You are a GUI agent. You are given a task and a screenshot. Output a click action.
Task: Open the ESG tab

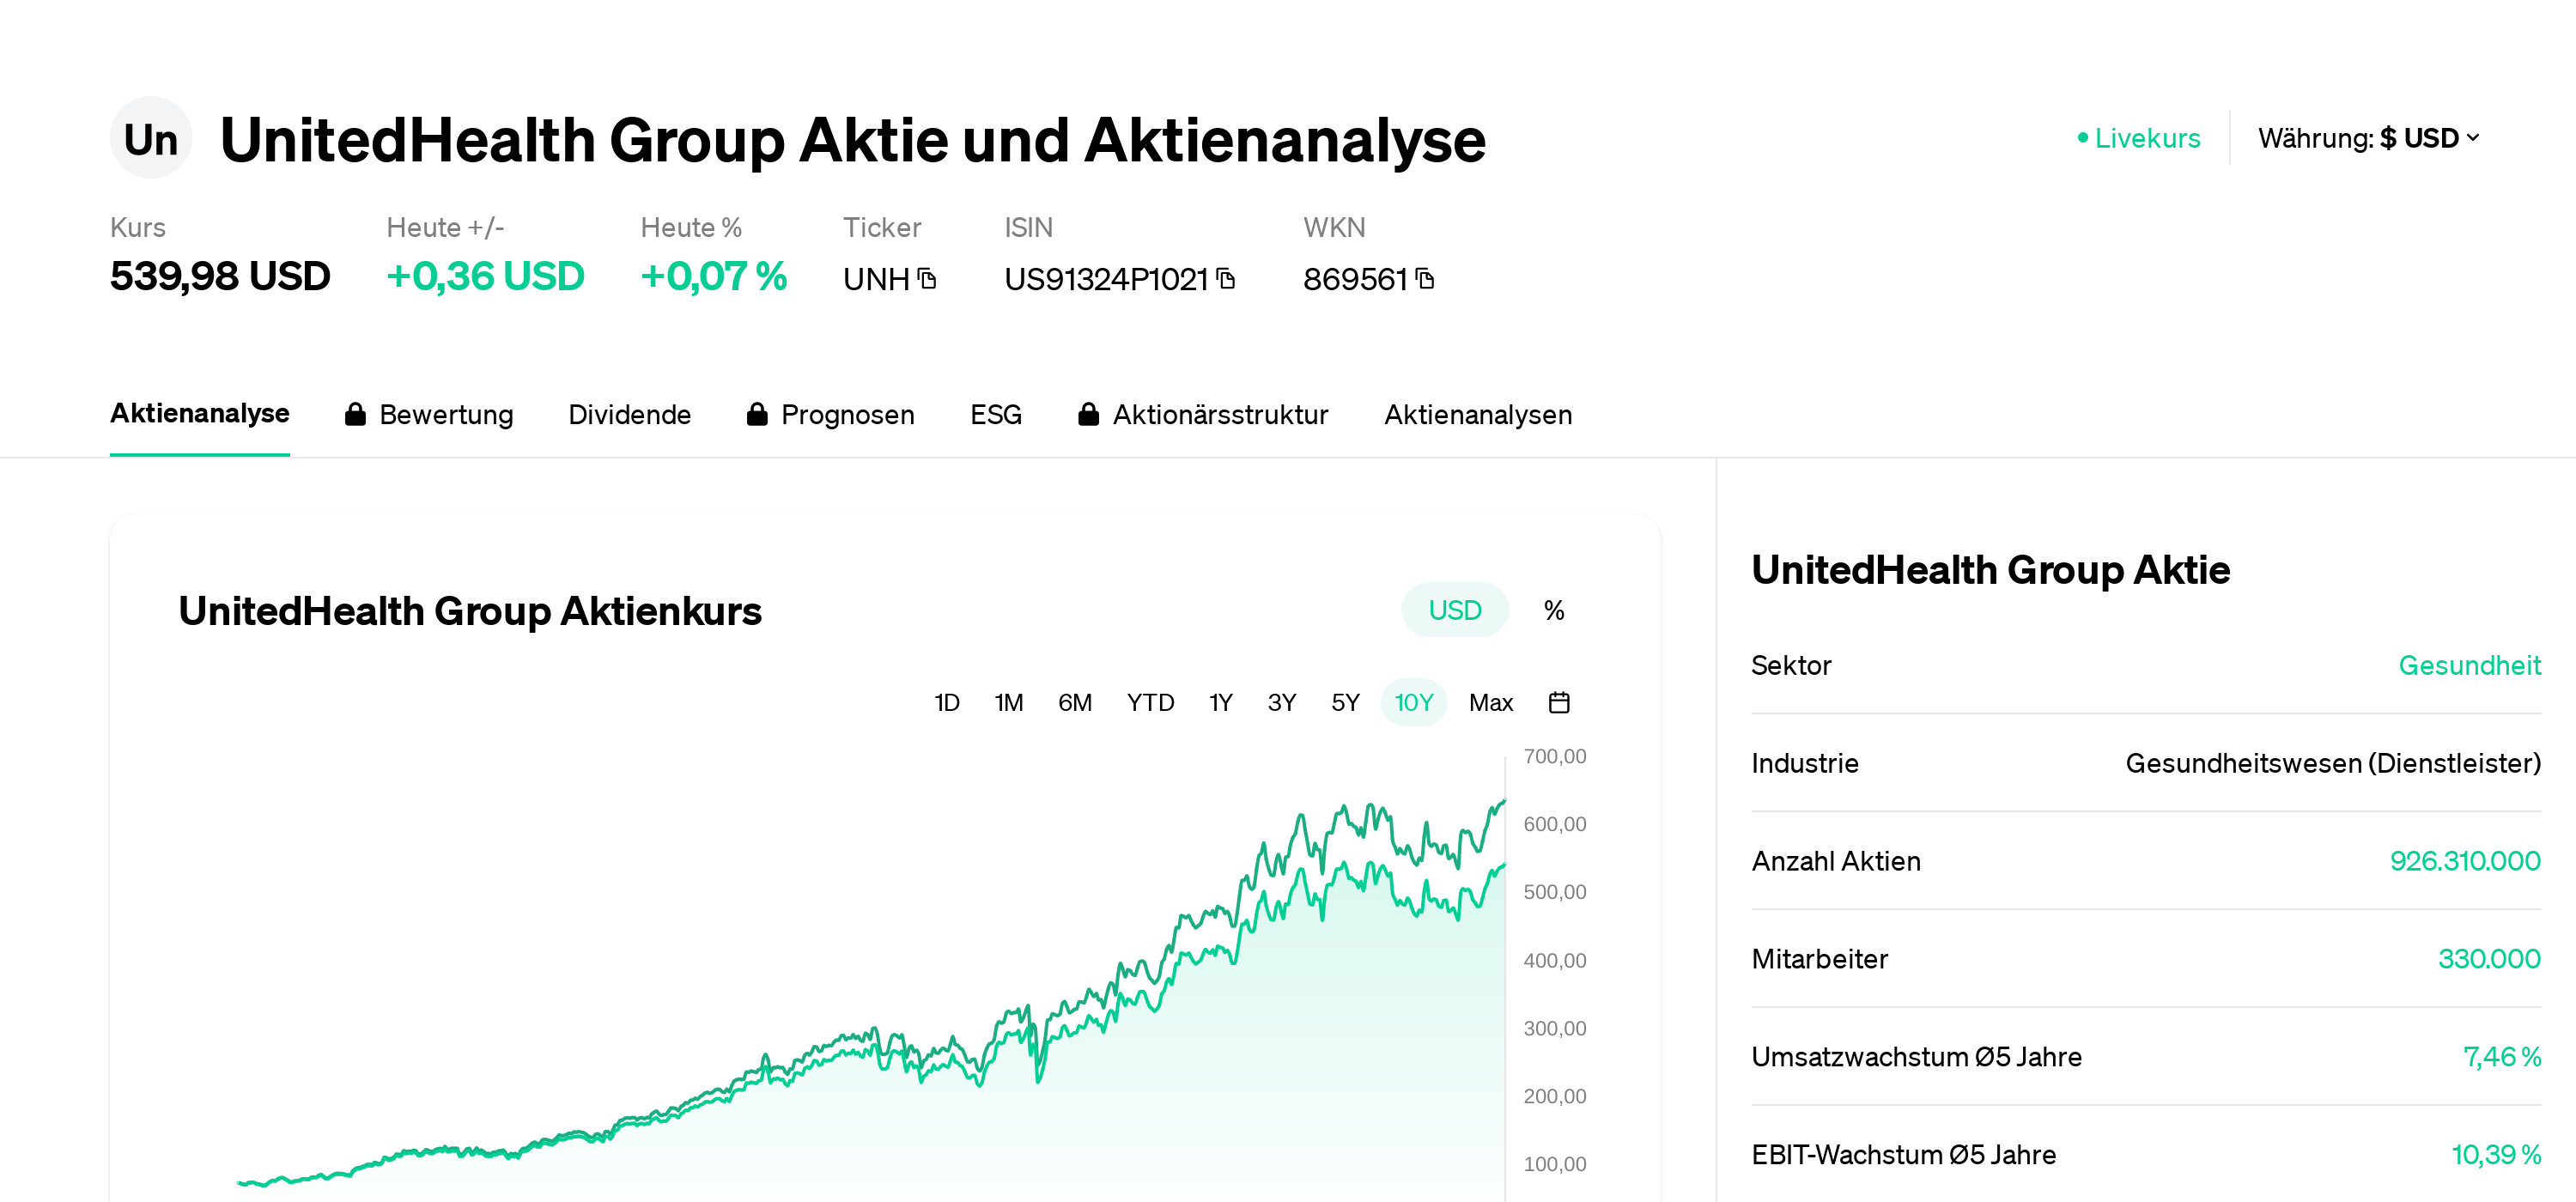995,414
